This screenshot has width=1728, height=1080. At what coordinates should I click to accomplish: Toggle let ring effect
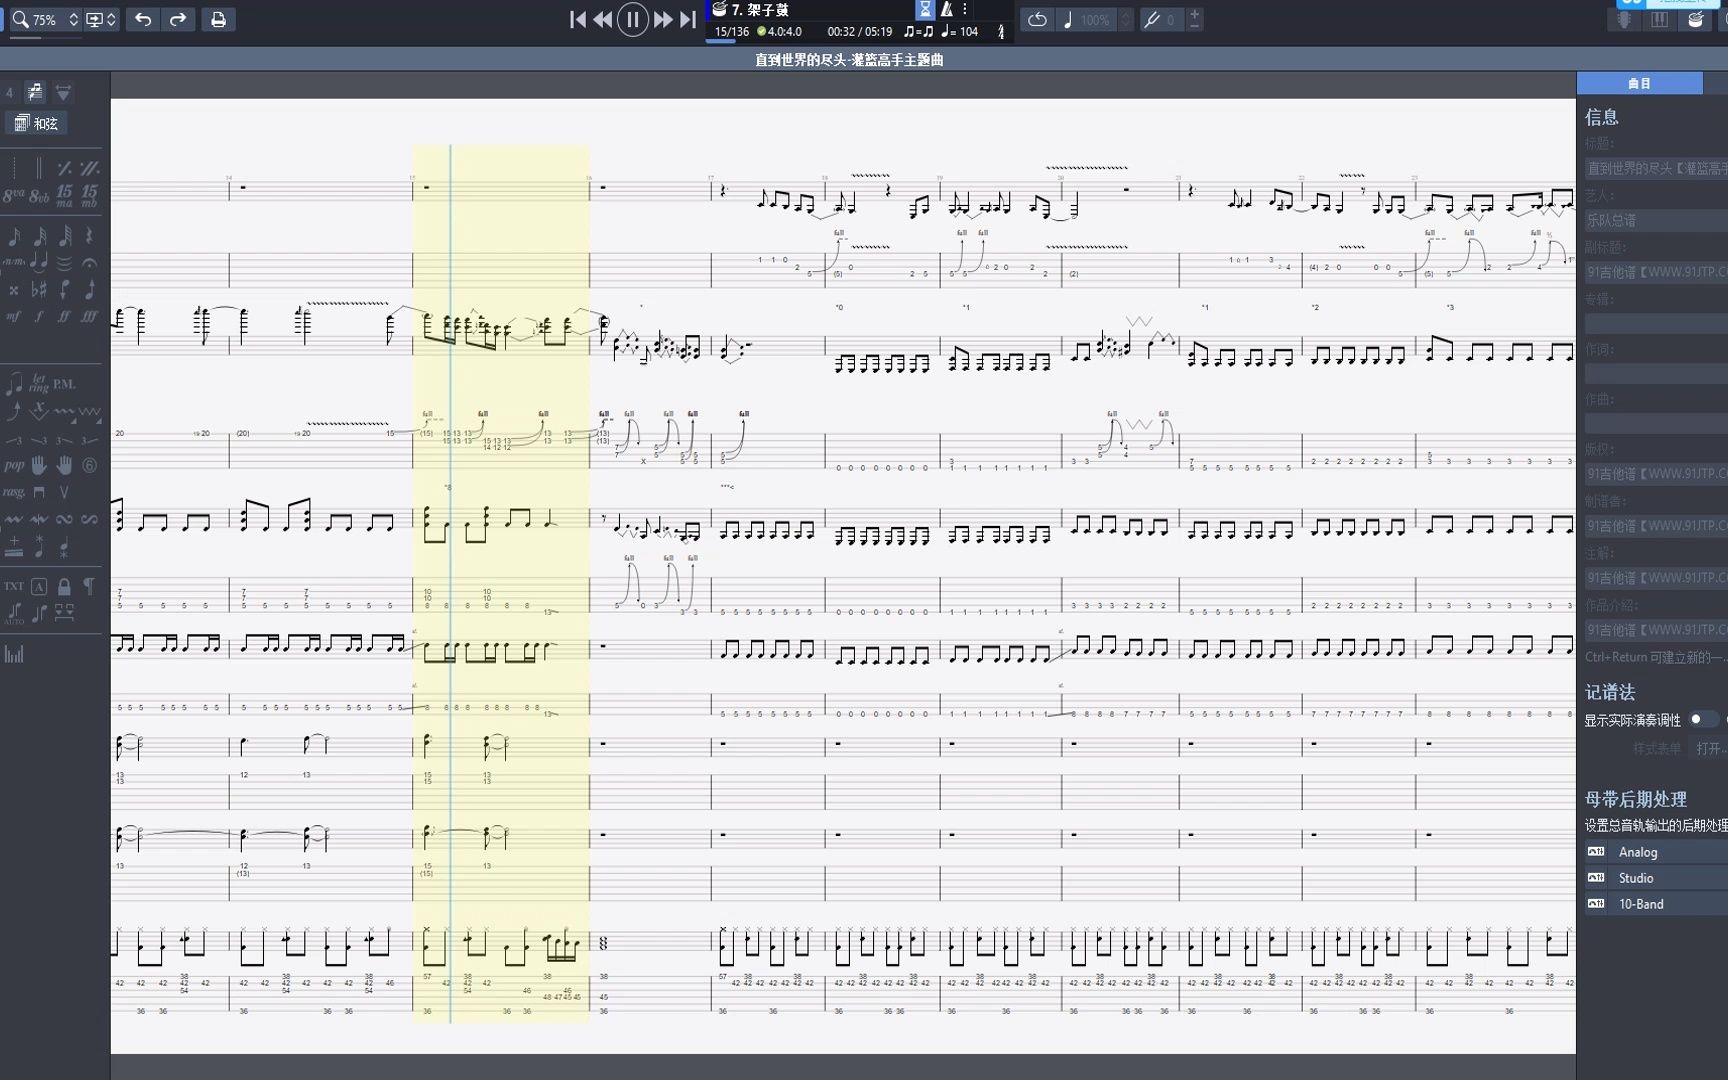coord(39,383)
